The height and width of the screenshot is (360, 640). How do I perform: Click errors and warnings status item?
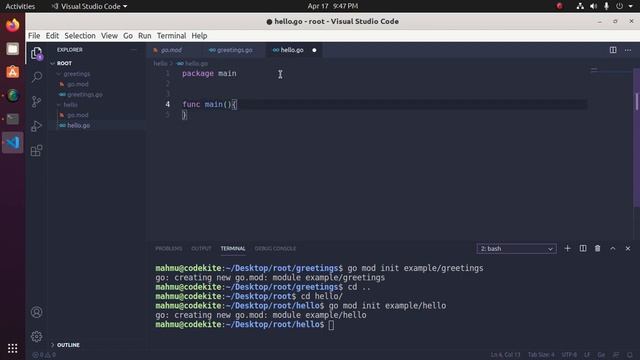pyautogui.click(x=44, y=355)
